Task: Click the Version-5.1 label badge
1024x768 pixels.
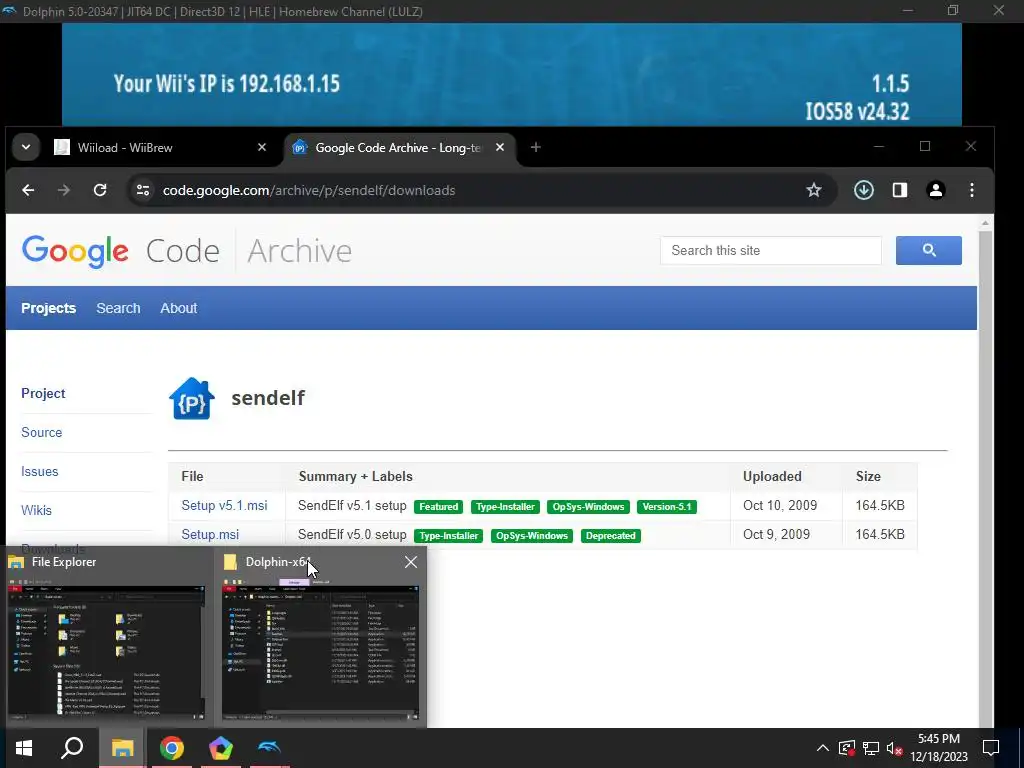Action: (x=667, y=507)
